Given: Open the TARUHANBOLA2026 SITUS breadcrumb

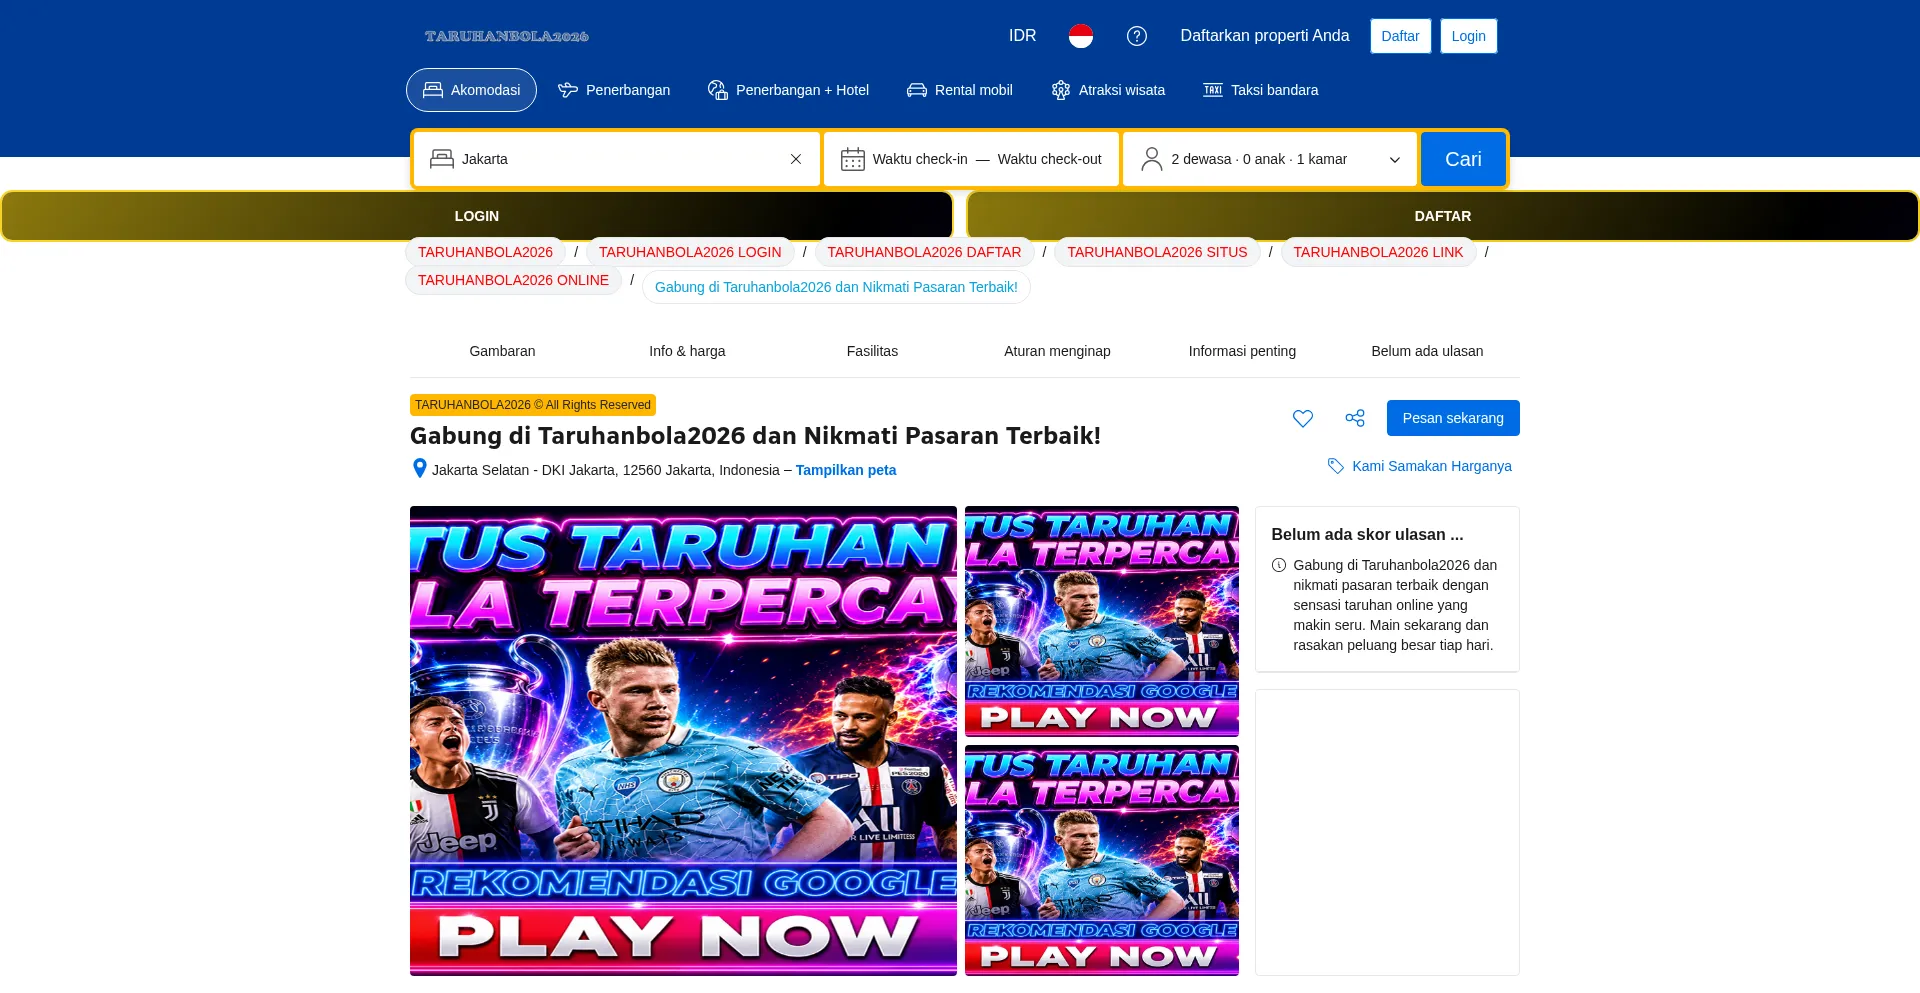Looking at the screenshot, I should coord(1157,252).
